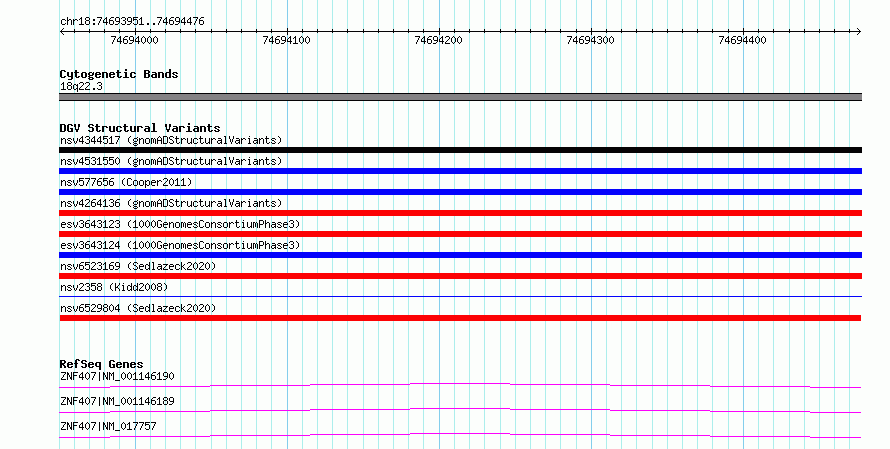The image size is (890, 449).
Task: Click the 74694000 ruler tick label
Action: point(135,40)
